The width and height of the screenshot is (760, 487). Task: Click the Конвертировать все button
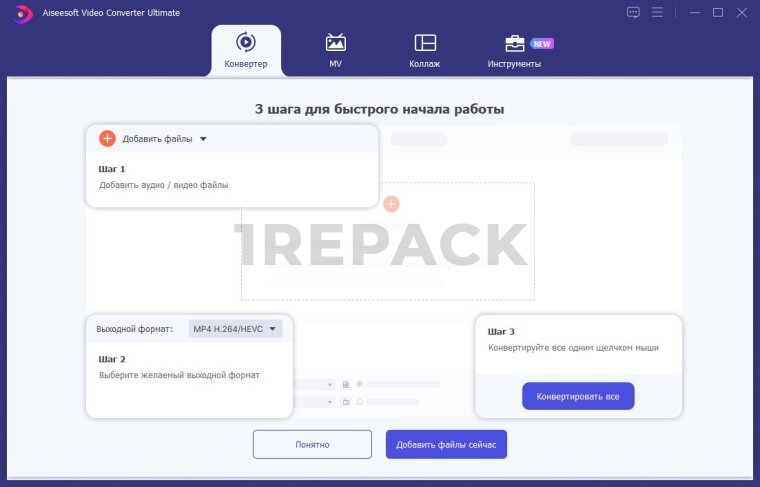pos(578,396)
